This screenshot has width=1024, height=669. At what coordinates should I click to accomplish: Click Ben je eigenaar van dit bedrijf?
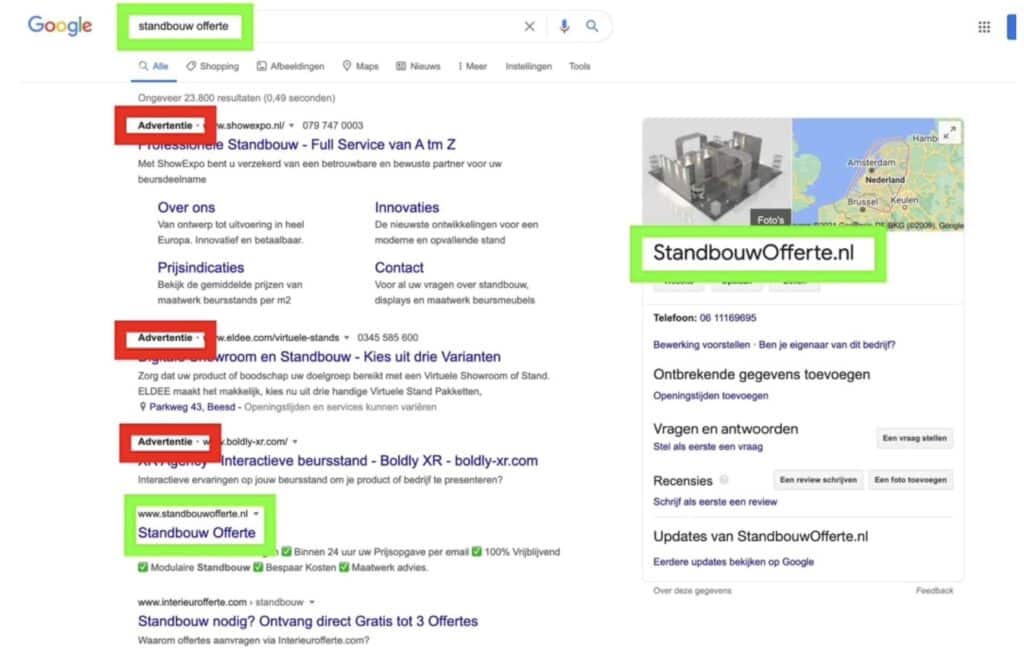click(827, 345)
